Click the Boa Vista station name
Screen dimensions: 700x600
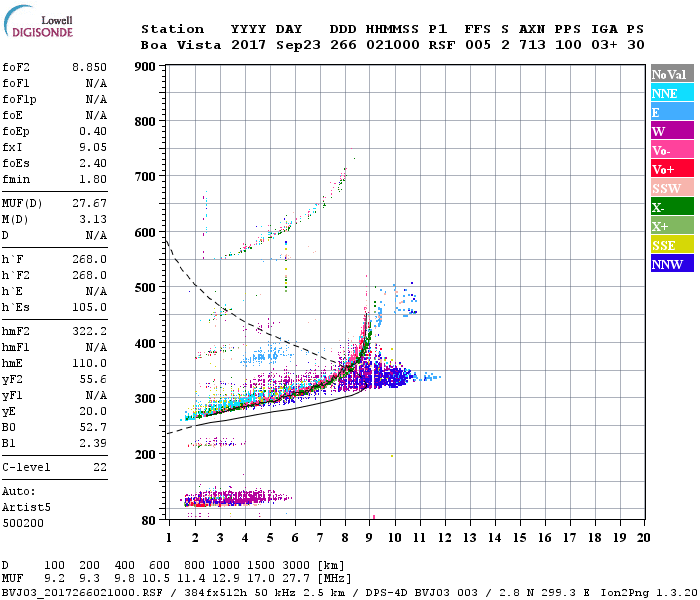coord(181,45)
